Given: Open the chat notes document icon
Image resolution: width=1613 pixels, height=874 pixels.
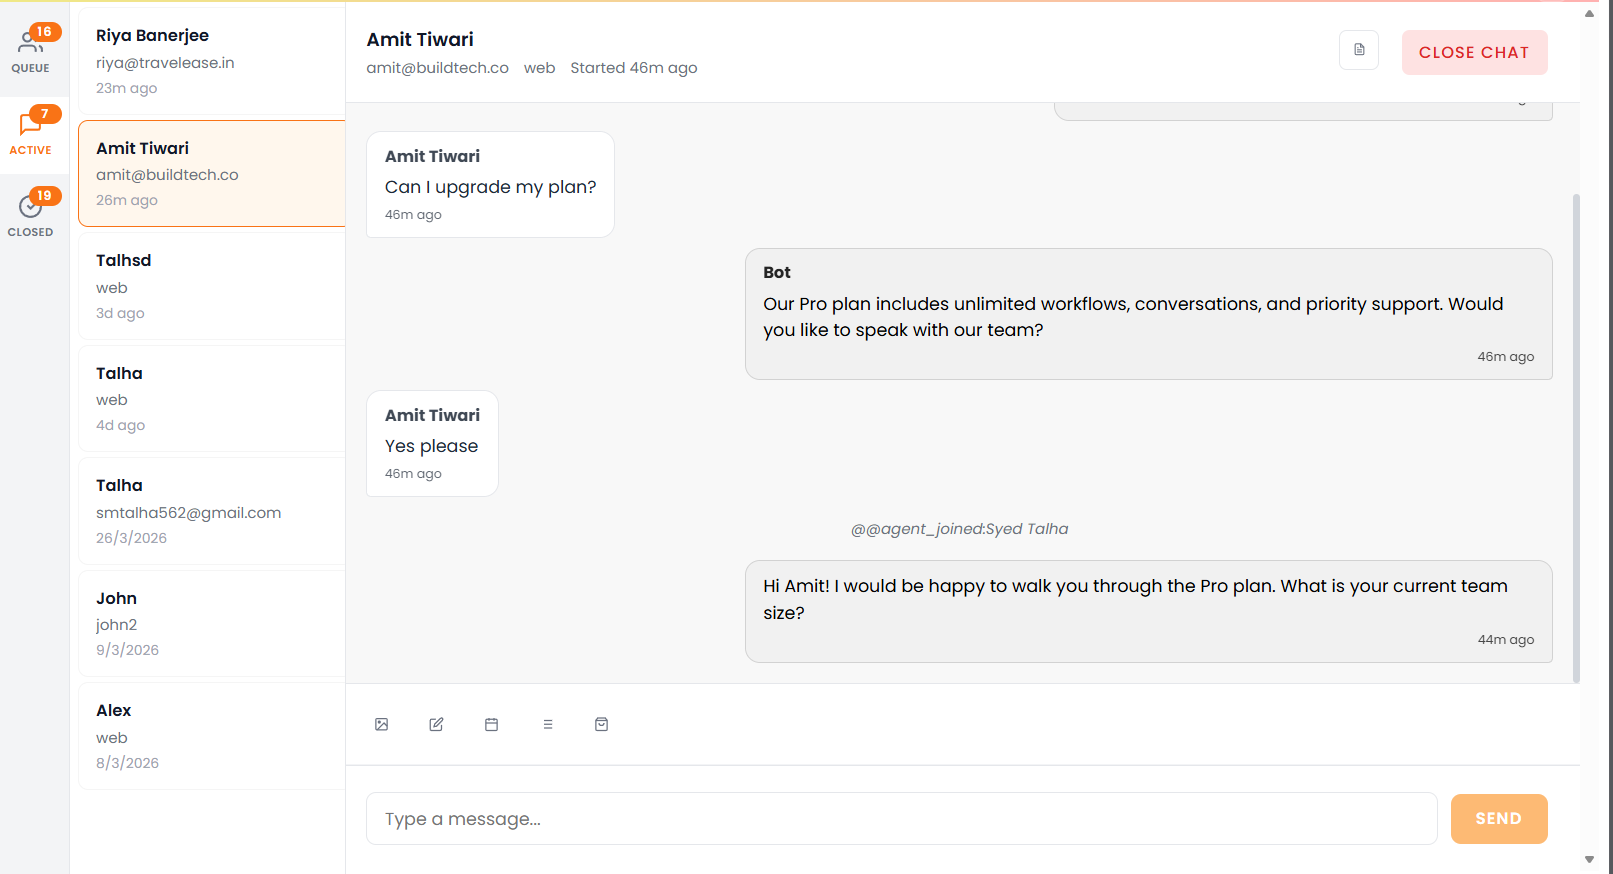Looking at the screenshot, I should coord(1358,49).
